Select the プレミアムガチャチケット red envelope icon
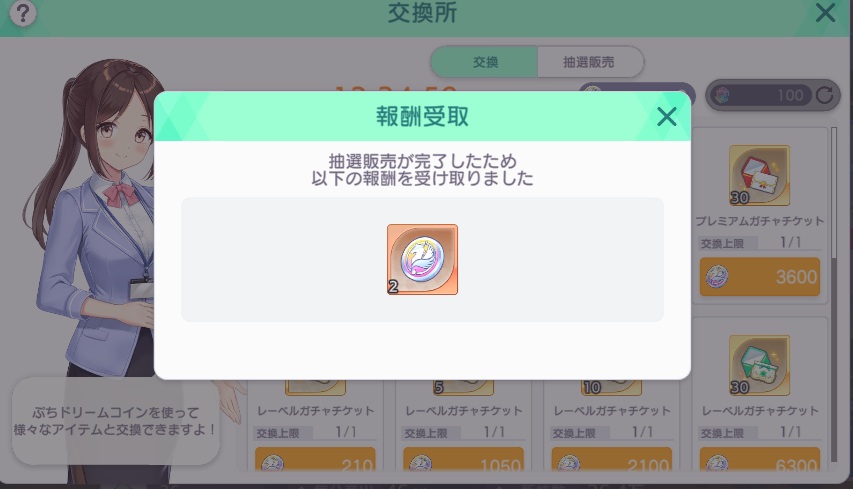This screenshot has width=853, height=489. click(759, 175)
